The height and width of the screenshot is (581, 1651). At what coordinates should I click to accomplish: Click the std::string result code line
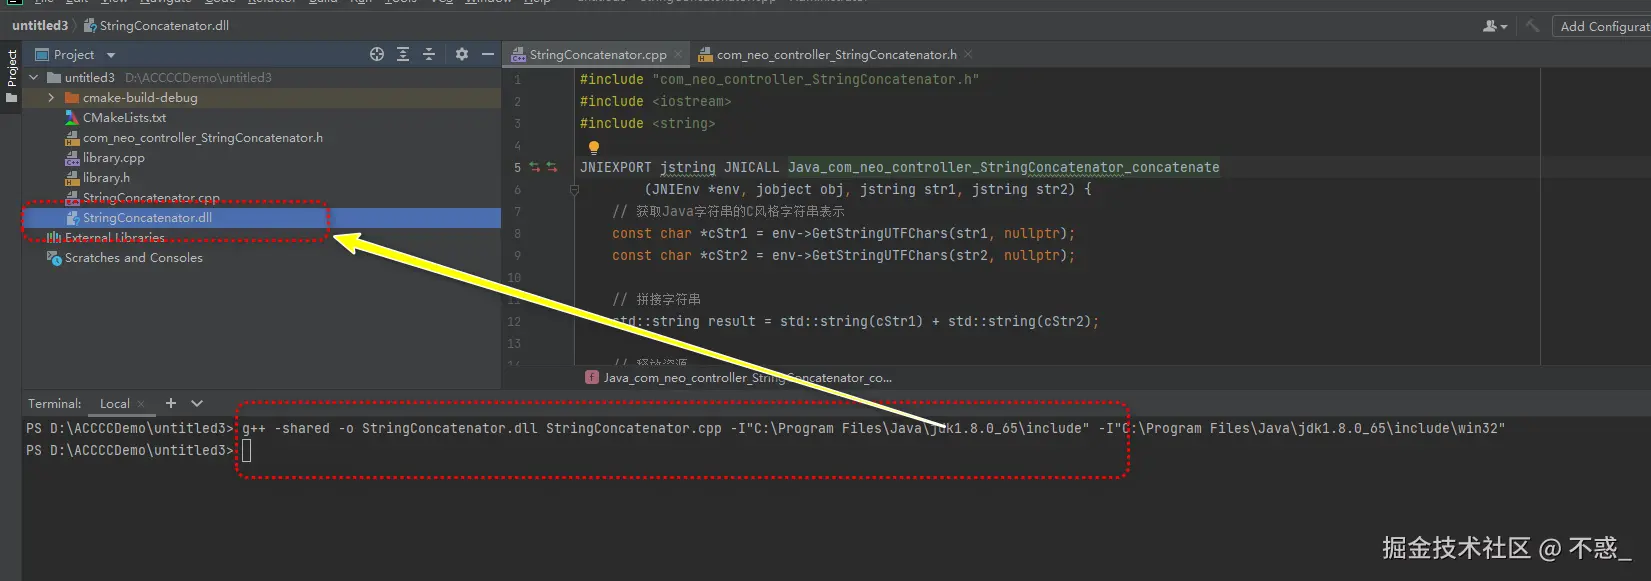tap(855, 321)
